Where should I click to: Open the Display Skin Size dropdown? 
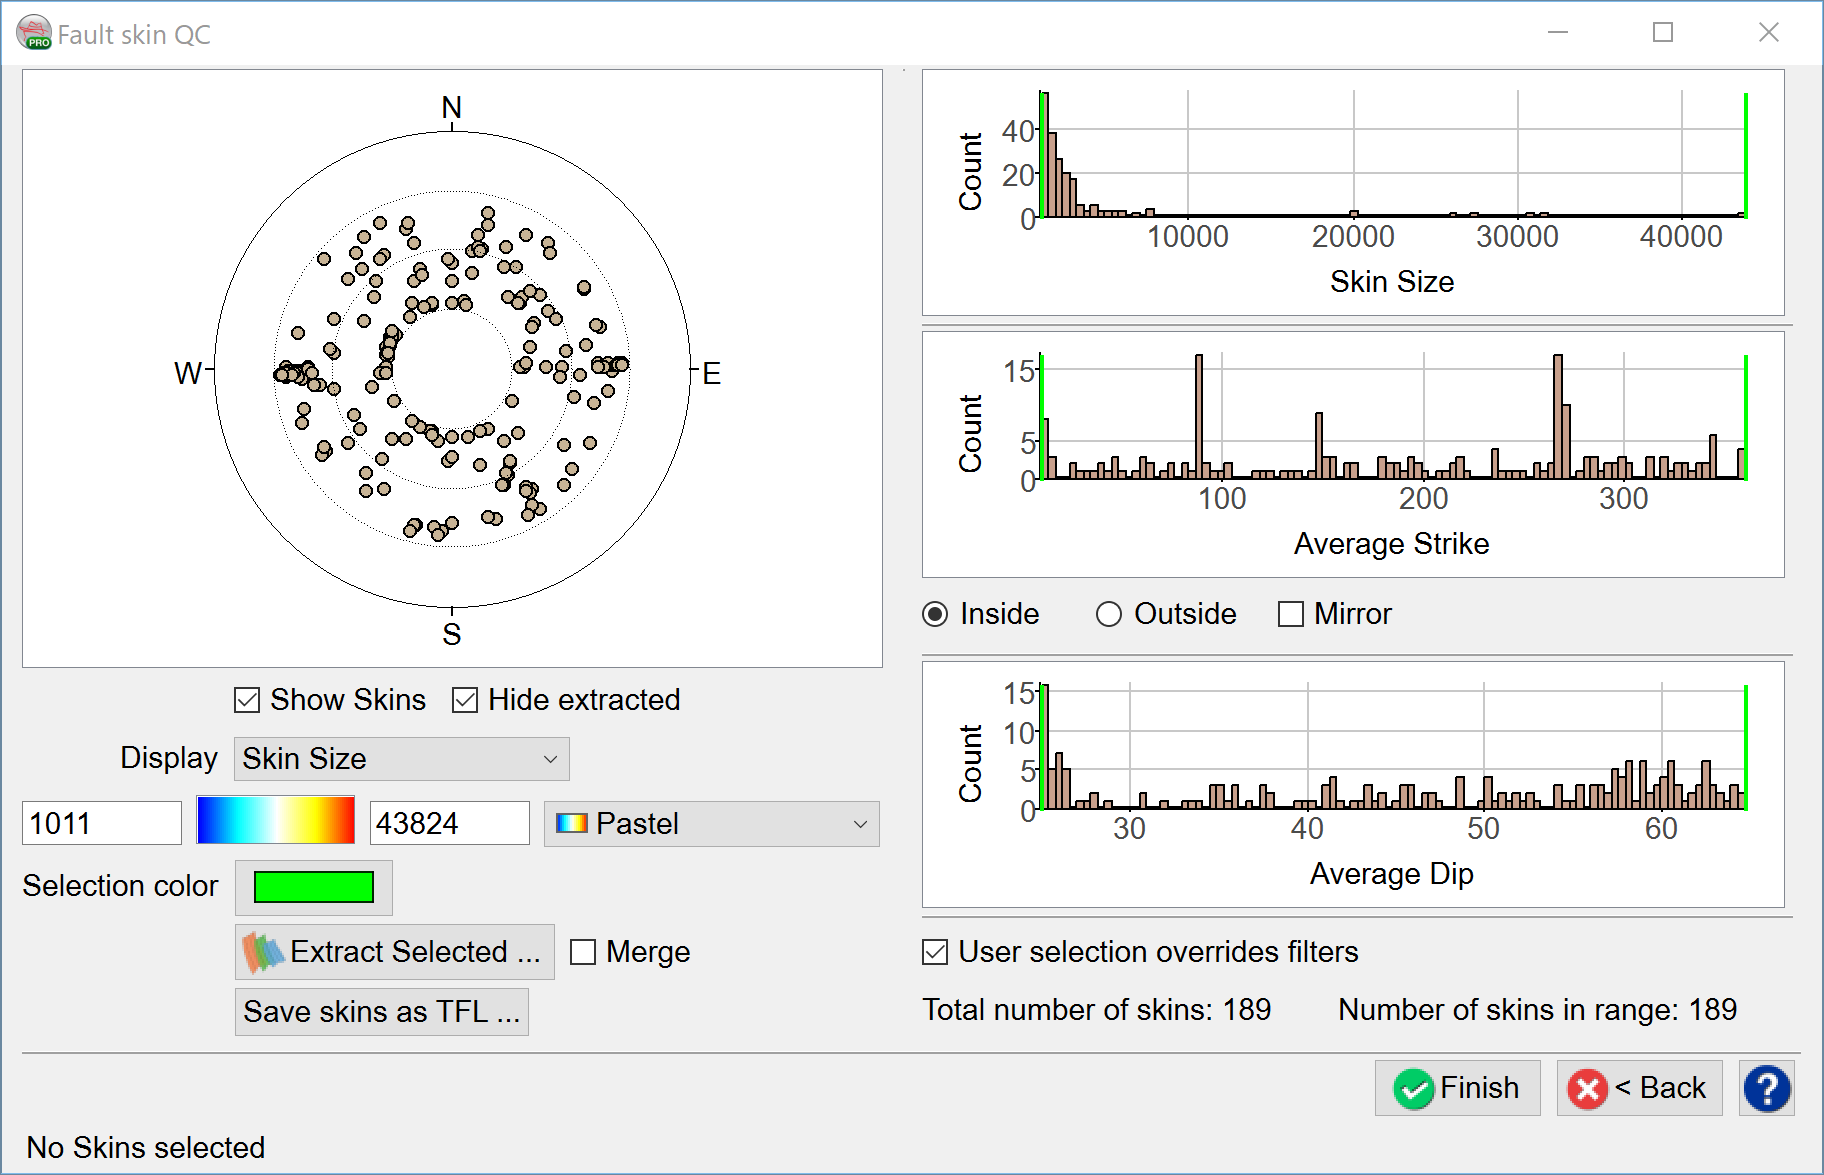pyautogui.click(x=401, y=759)
